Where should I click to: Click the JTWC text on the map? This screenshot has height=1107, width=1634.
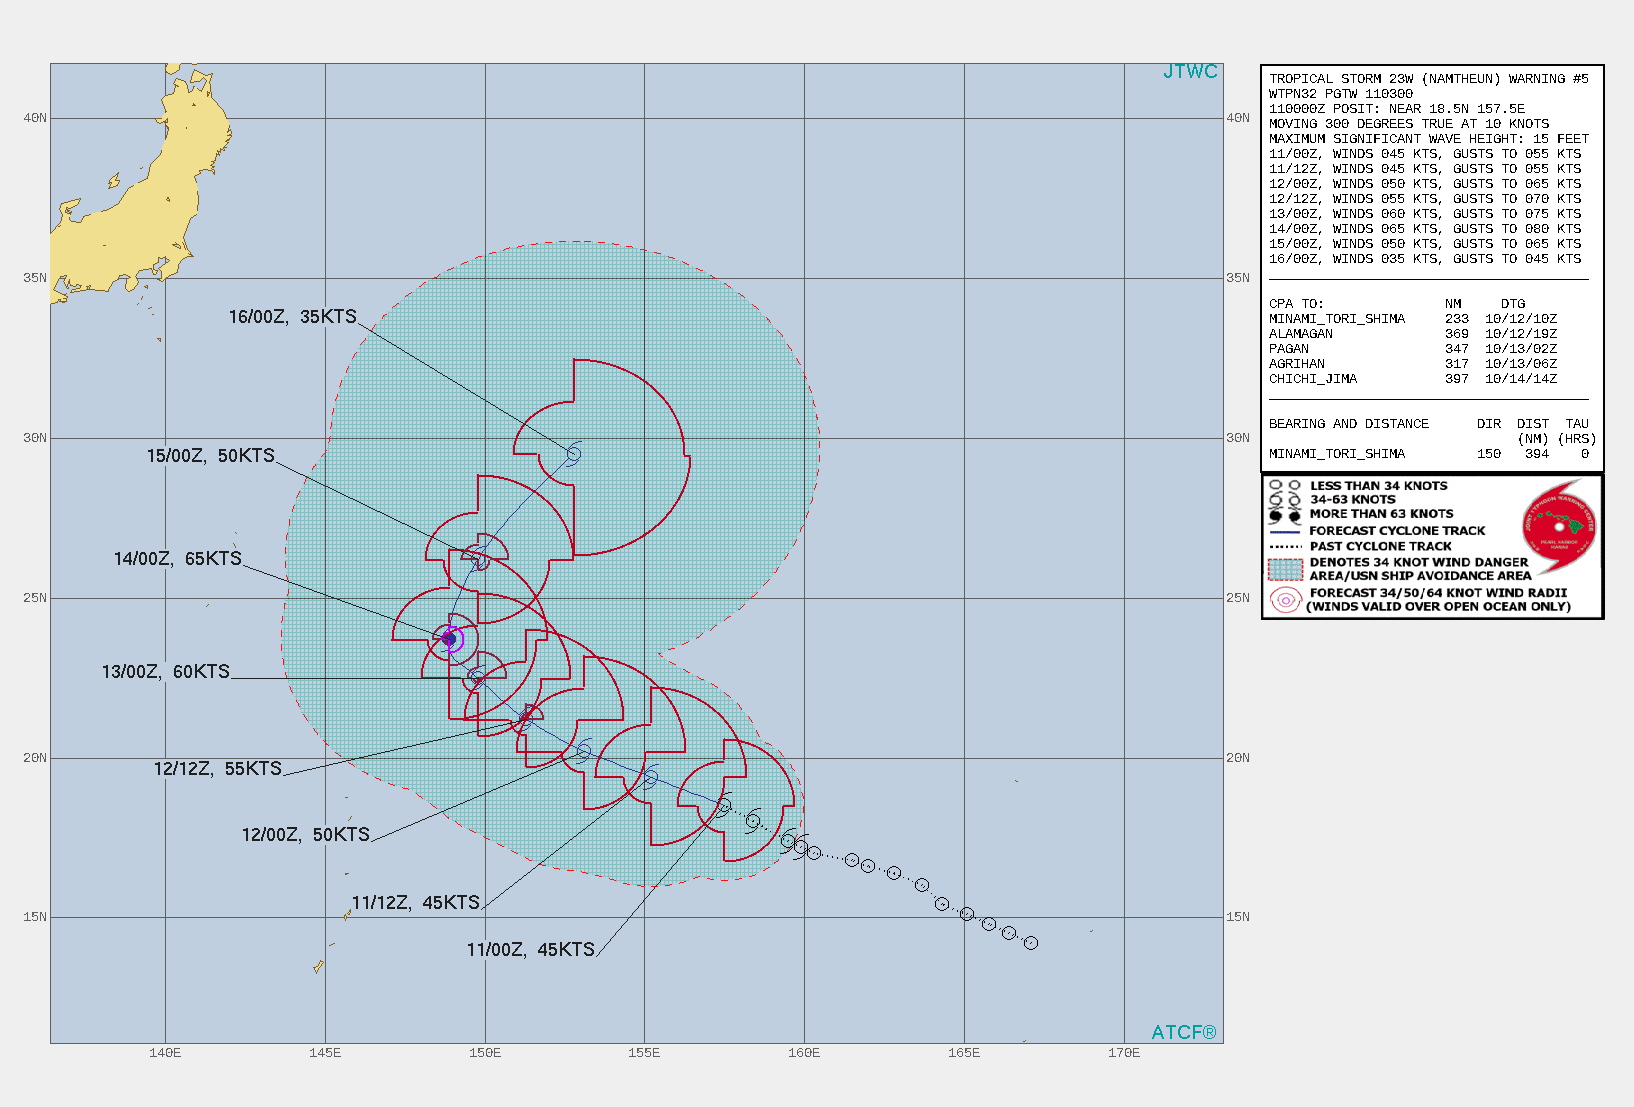(1190, 72)
